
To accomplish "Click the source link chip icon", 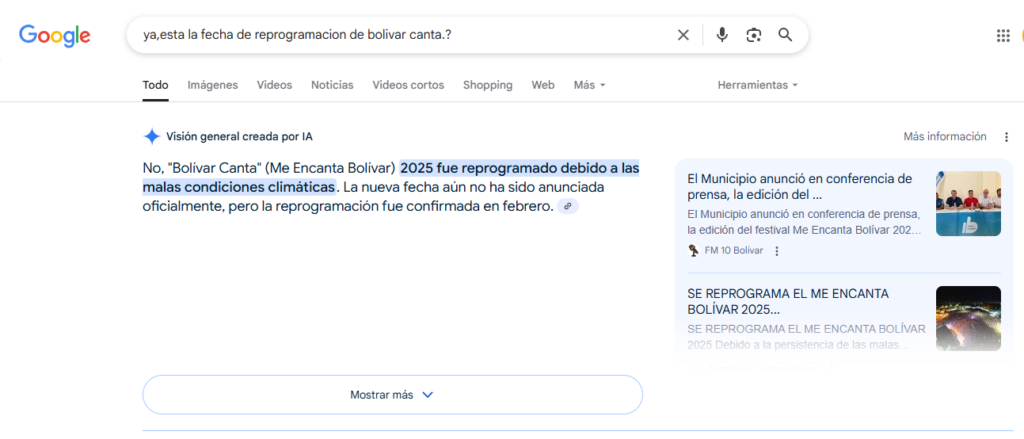I will [x=568, y=206].
